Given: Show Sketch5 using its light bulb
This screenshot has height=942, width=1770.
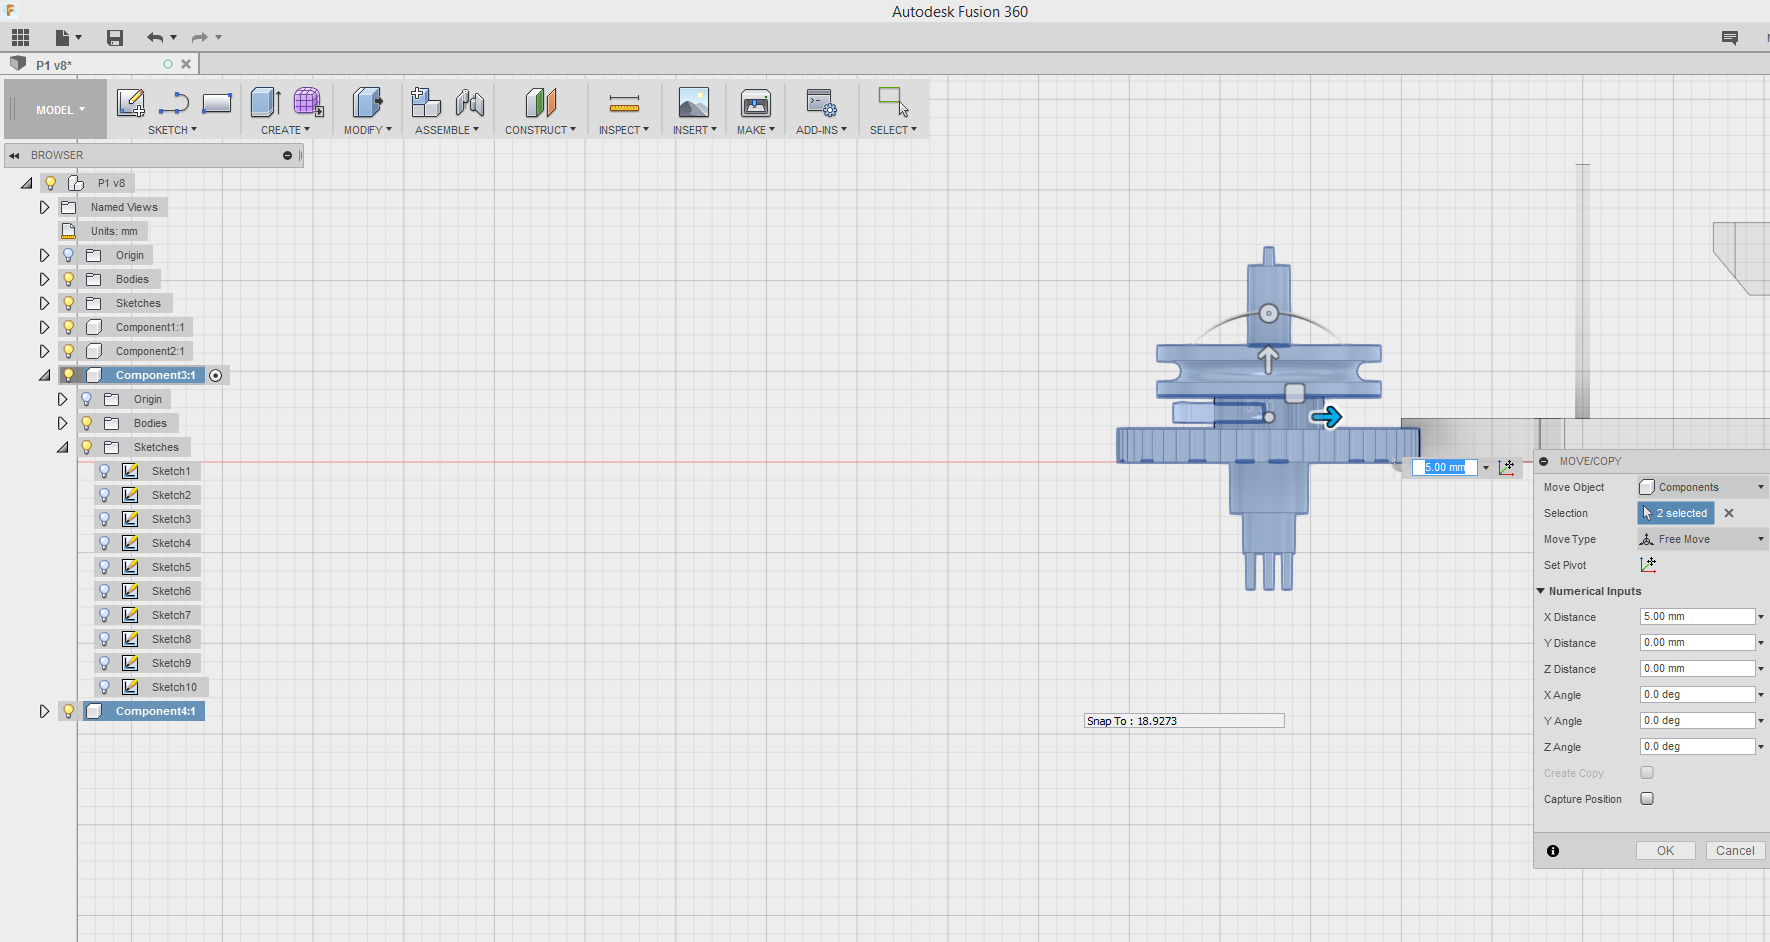Looking at the screenshot, I should point(104,567).
